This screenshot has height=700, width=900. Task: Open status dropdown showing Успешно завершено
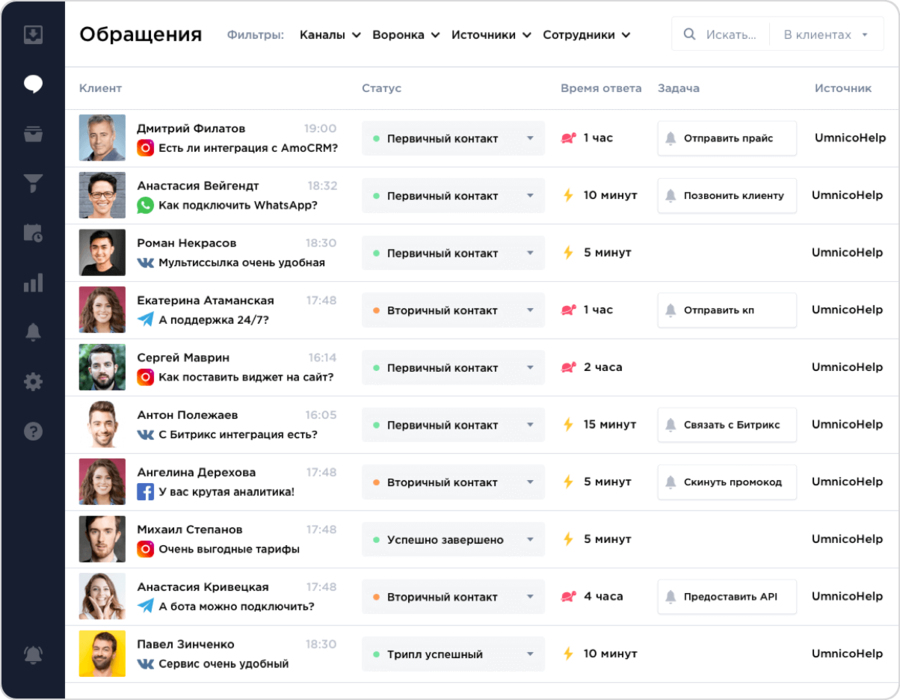click(x=453, y=540)
